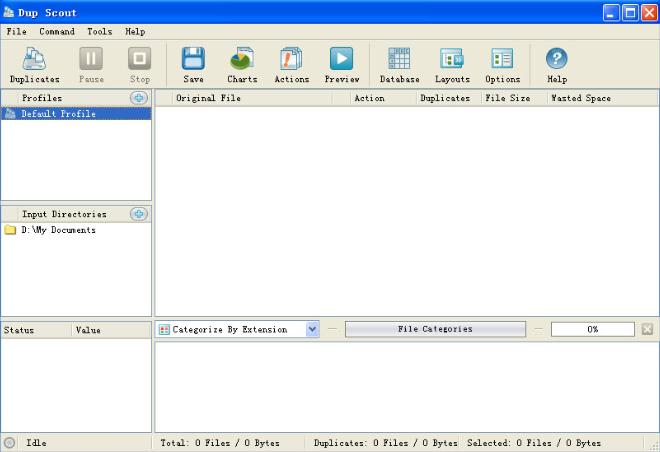
Task: Open the Command menu
Action: coord(57,32)
